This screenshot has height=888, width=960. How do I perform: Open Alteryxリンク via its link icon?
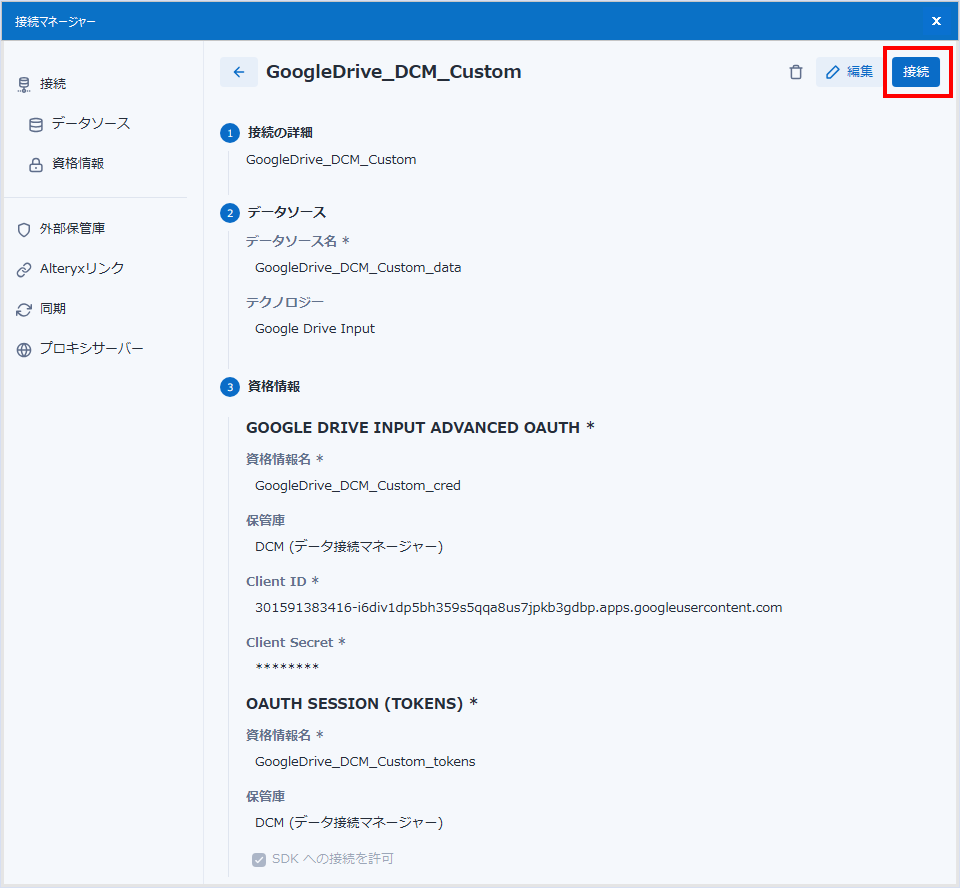24,270
